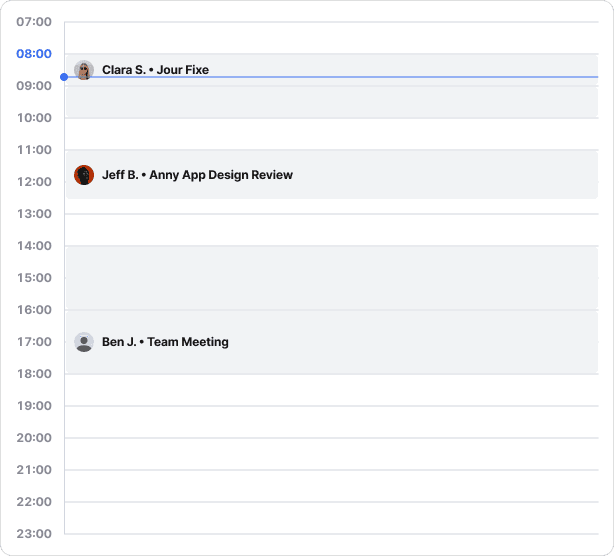
Task: Click Jeff B. avatar icon
Action: pos(84,175)
